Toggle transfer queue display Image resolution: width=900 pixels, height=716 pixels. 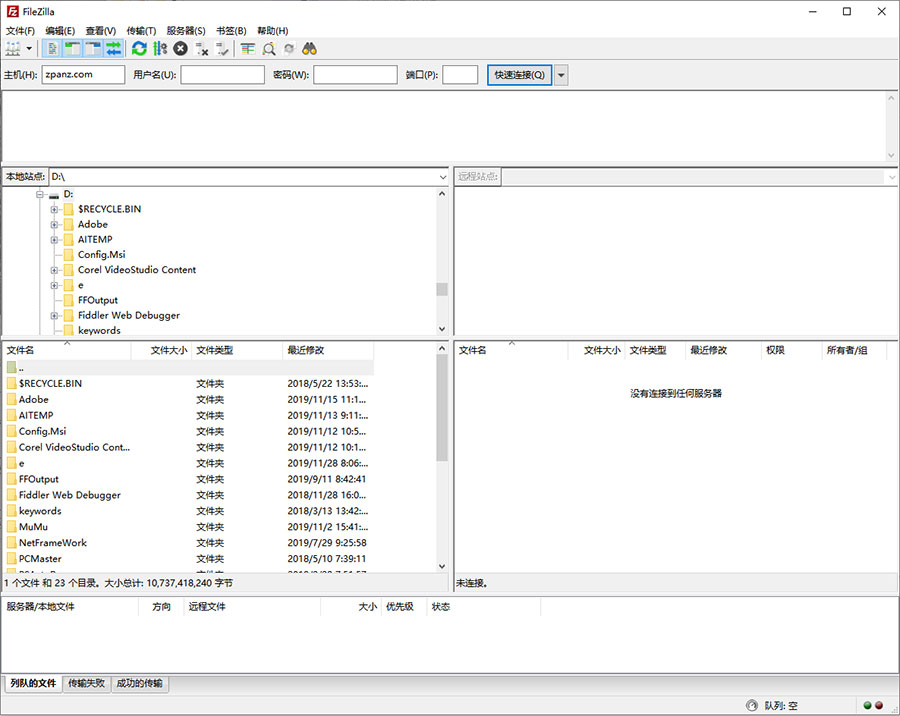click(x=113, y=49)
